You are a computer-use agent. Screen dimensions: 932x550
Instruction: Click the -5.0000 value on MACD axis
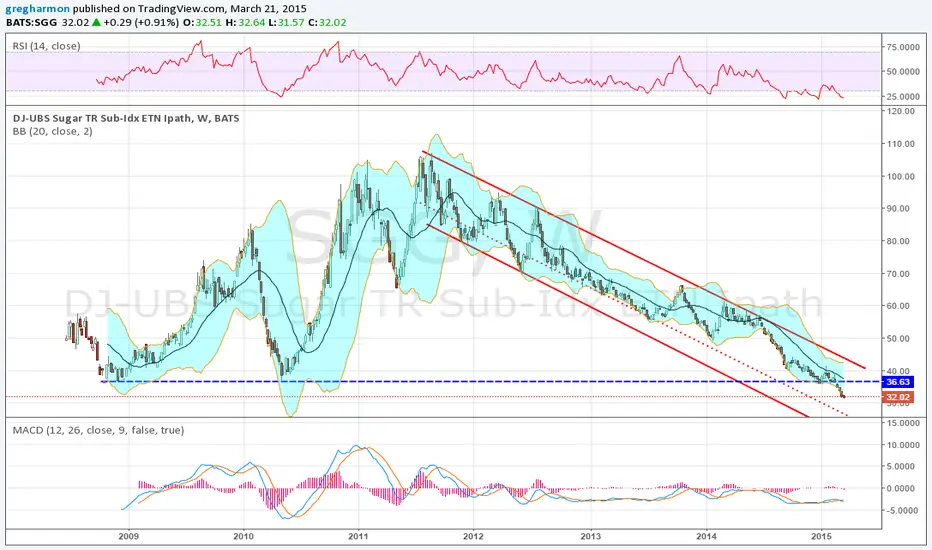(902, 511)
